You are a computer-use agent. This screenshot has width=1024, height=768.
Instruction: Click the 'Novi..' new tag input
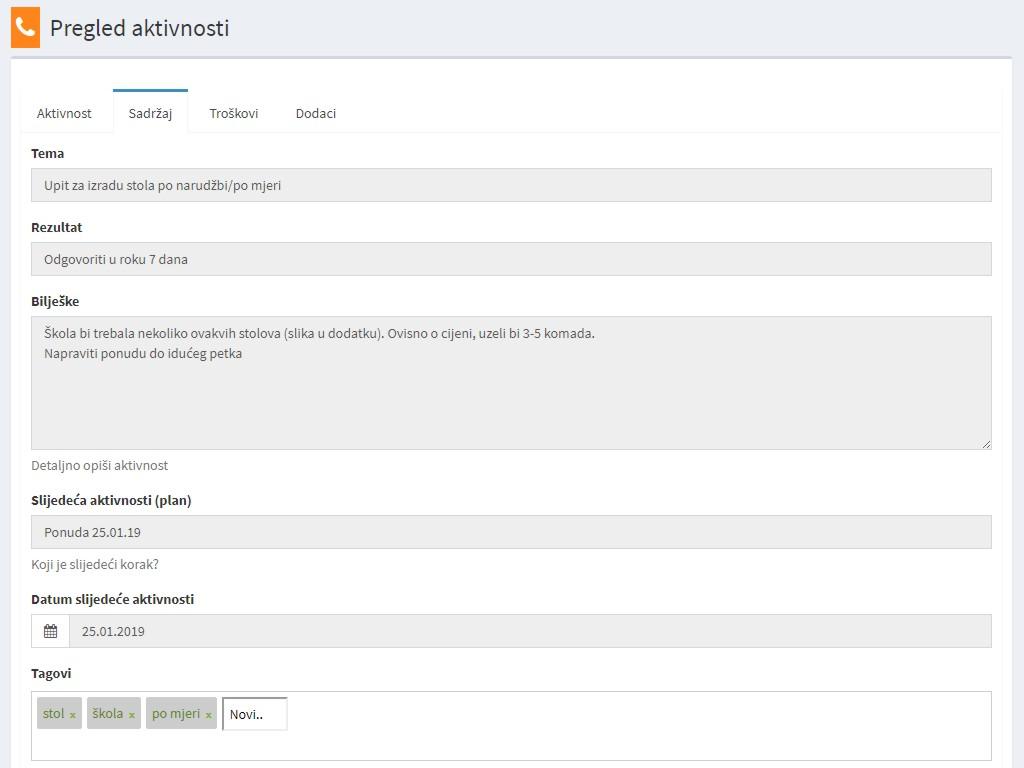[255, 714]
